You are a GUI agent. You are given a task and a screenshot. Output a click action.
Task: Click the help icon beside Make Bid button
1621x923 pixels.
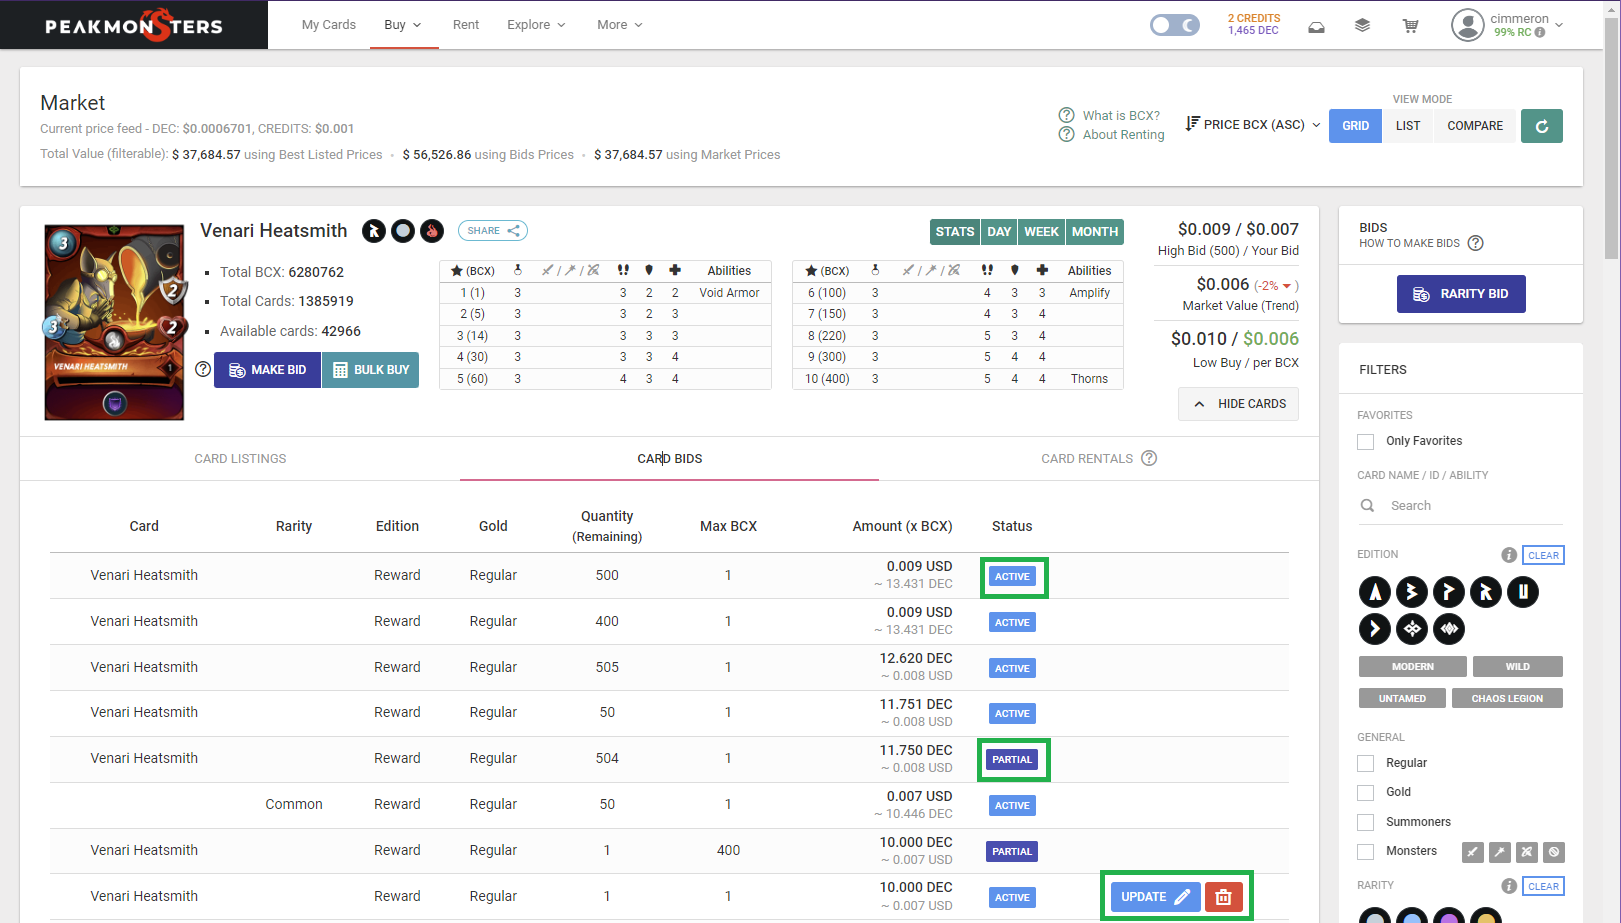tap(203, 369)
